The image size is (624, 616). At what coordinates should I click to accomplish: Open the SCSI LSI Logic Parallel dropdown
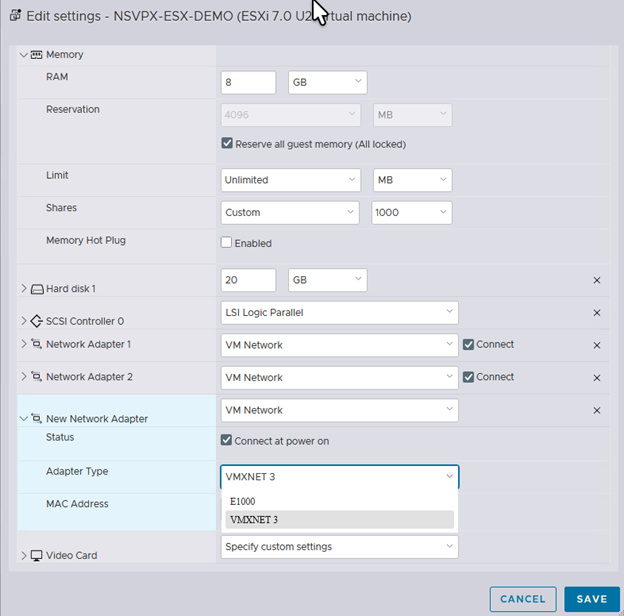(x=339, y=313)
